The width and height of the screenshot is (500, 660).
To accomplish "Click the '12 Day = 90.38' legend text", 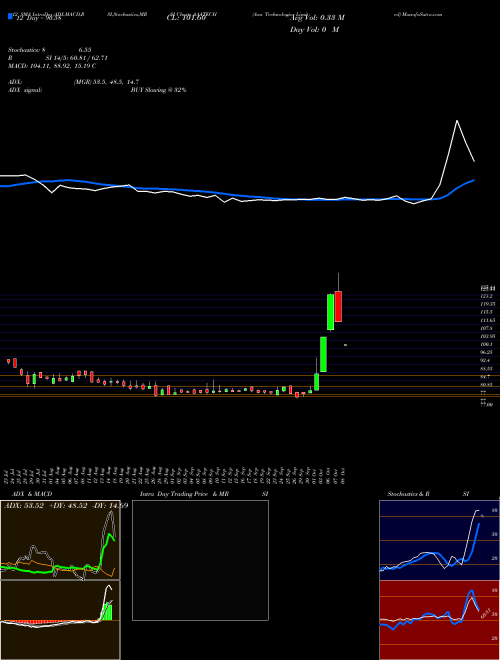I will click(x=38, y=18).
